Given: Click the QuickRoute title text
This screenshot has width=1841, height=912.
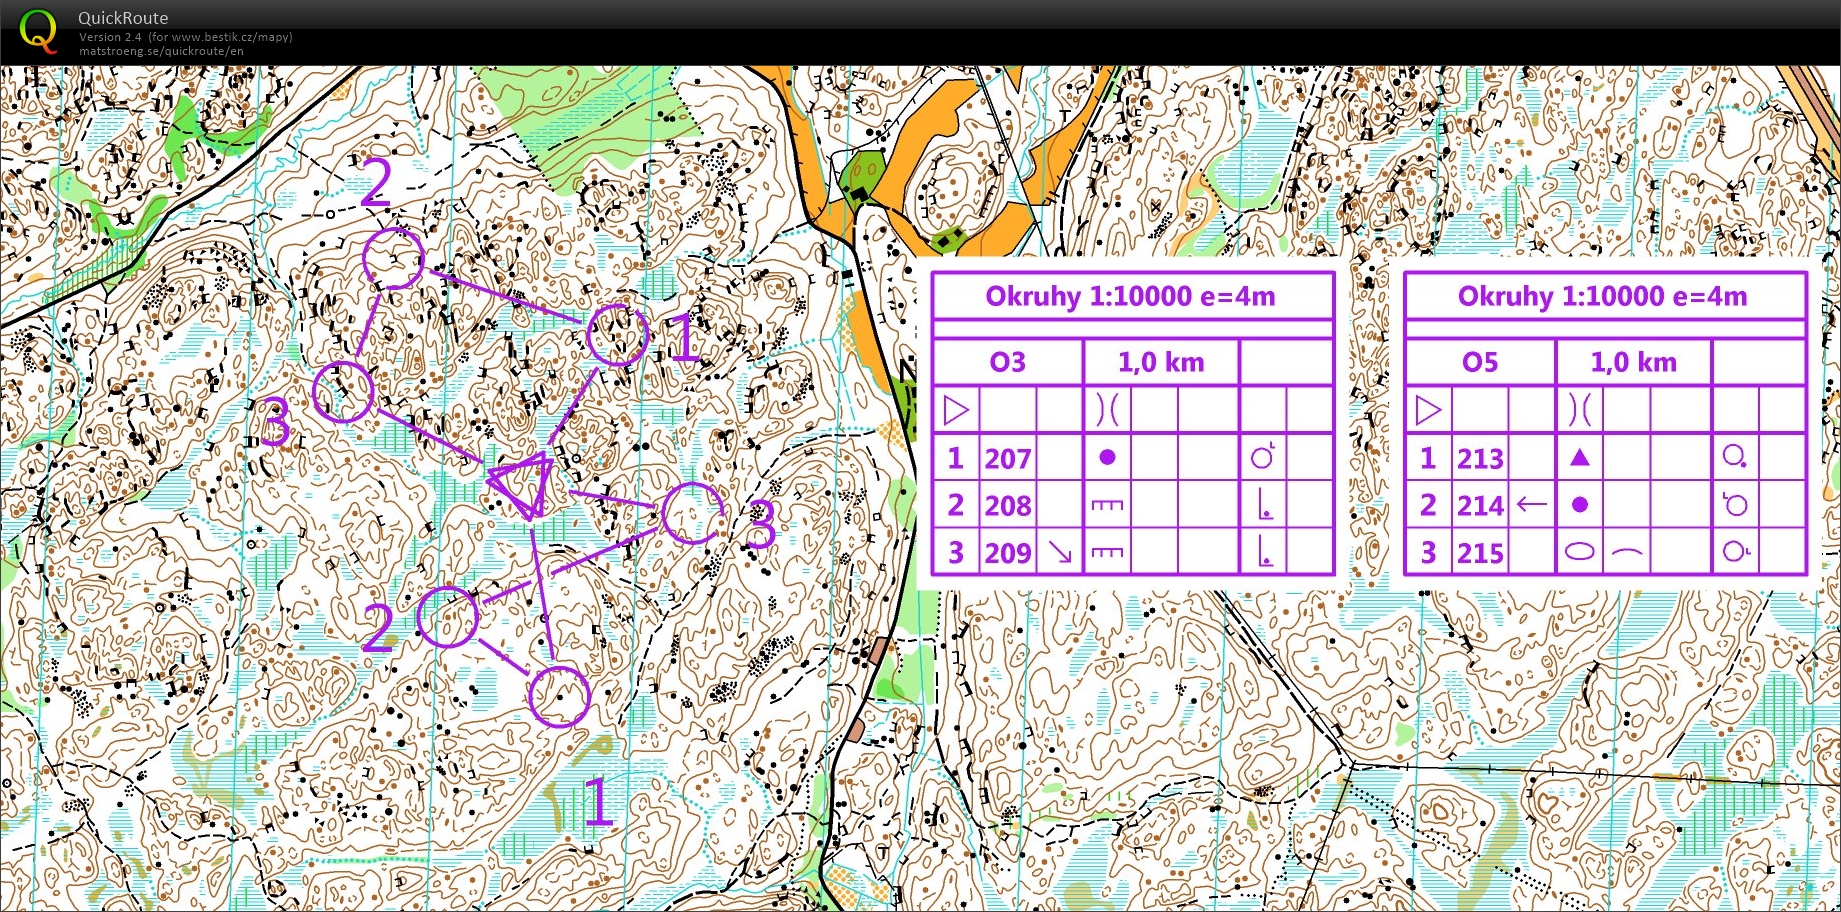Looking at the screenshot, I should point(123,18).
